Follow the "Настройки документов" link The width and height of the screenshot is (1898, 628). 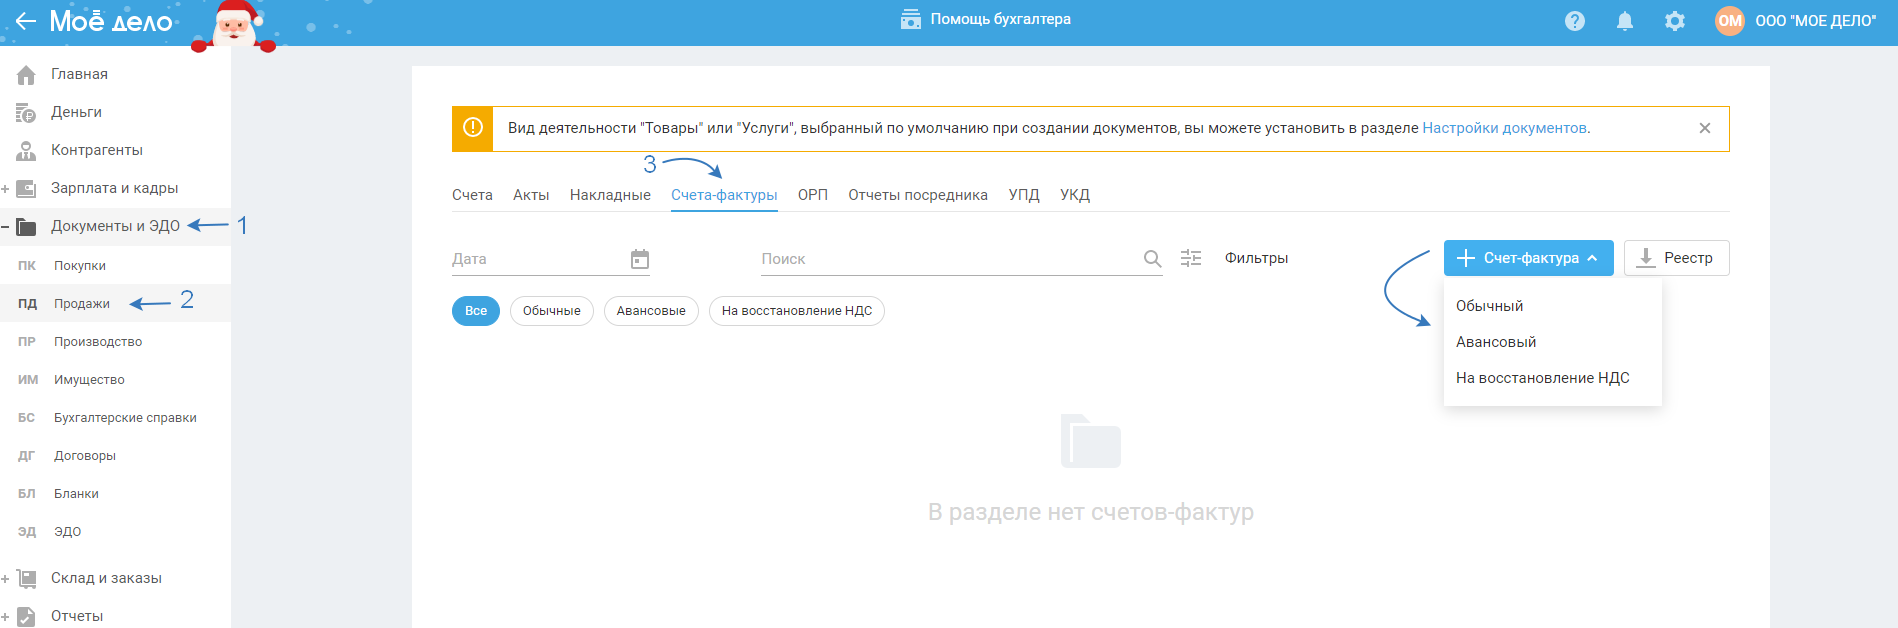1504,128
